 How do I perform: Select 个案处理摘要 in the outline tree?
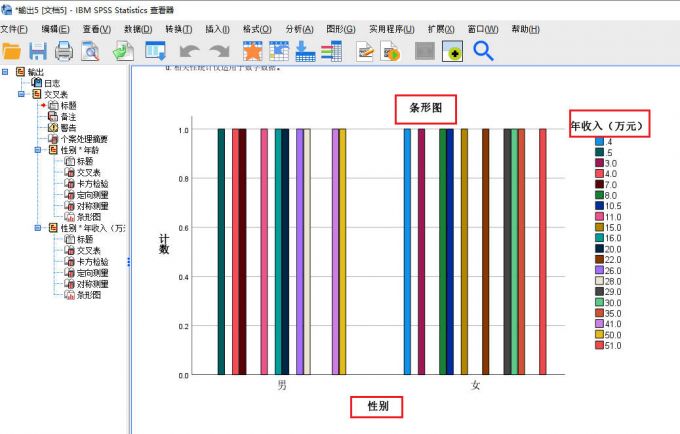point(84,139)
